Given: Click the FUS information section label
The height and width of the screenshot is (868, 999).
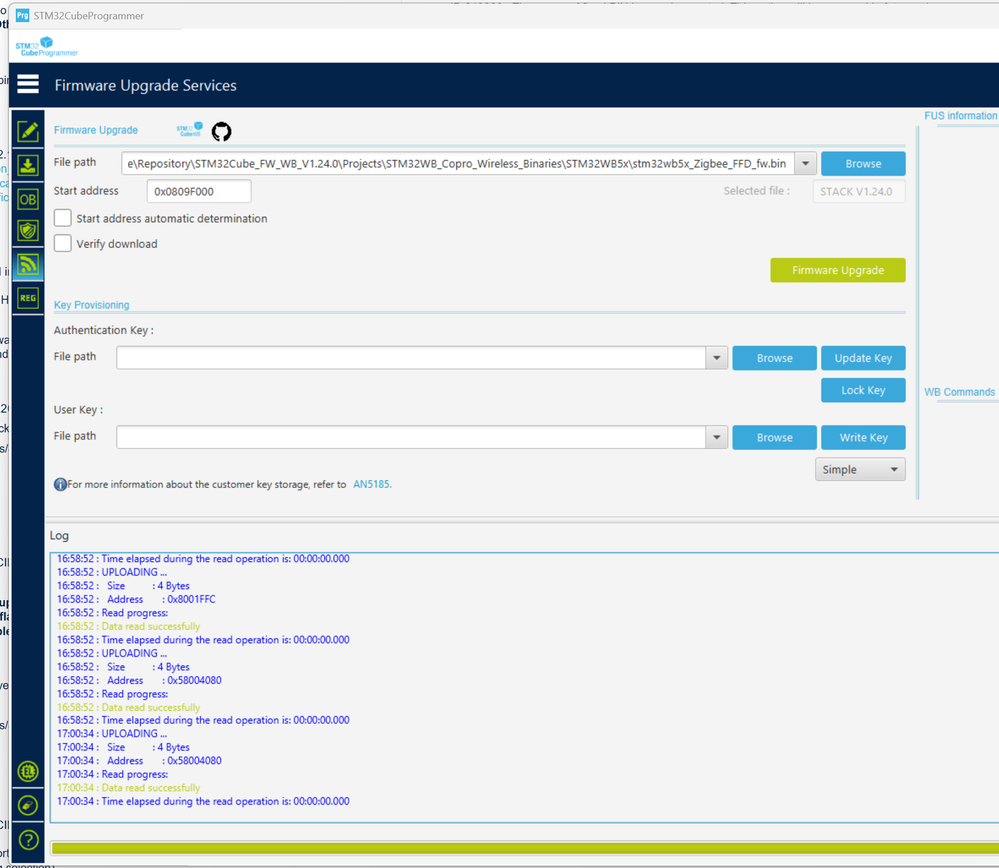Looking at the screenshot, I should [x=960, y=115].
